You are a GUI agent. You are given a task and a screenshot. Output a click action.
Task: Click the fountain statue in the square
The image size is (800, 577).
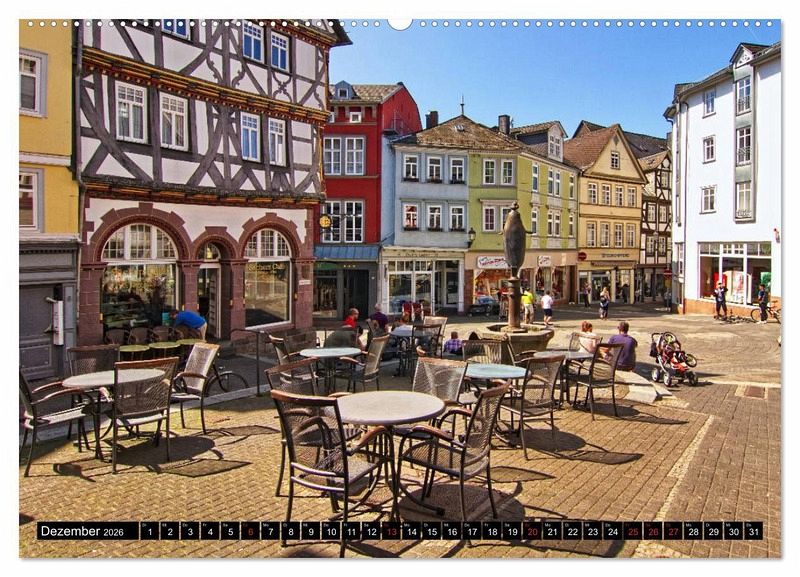pyautogui.click(x=514, y=245)
